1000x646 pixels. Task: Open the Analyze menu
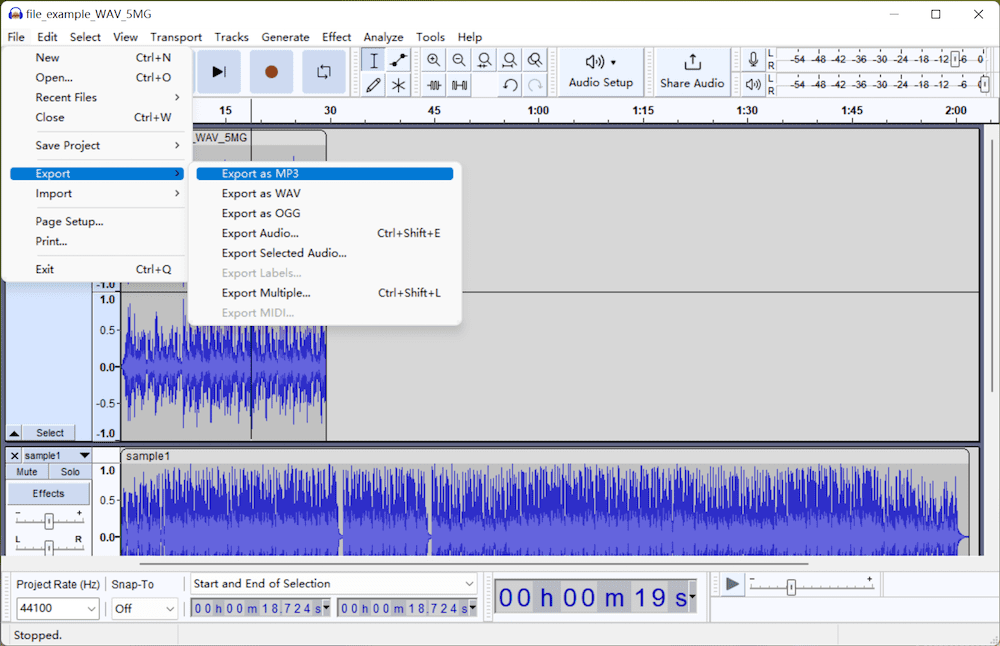(383, 37)
